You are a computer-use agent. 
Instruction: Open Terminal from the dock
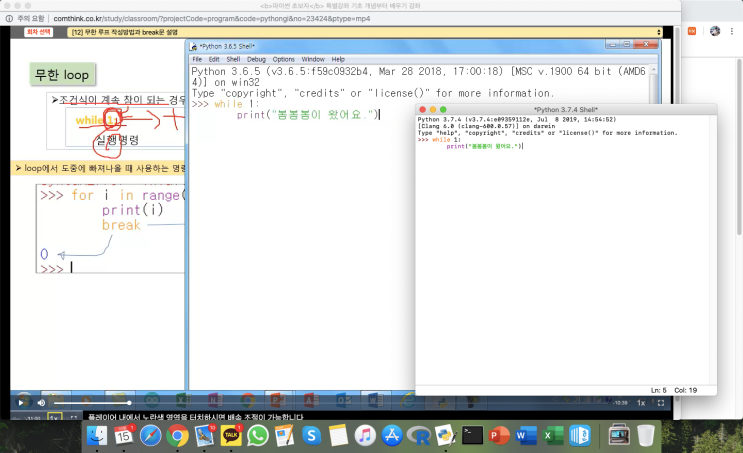(x=472, y=435)
